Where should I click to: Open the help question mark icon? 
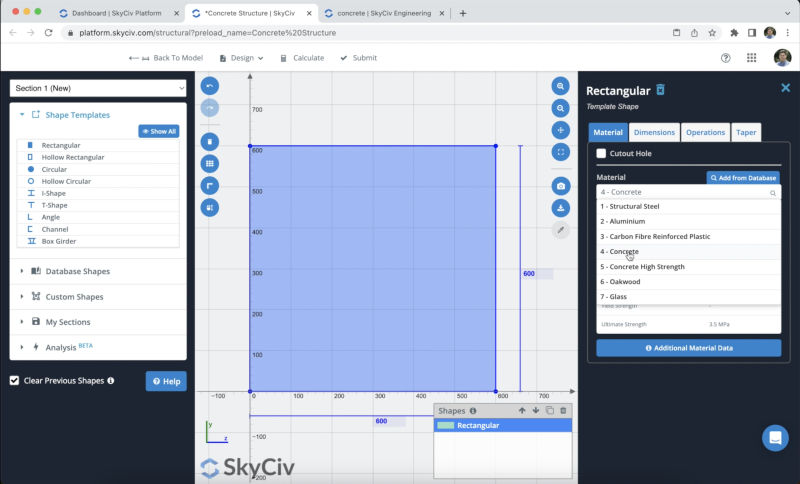pyautogui.click(x=726, y=58)
